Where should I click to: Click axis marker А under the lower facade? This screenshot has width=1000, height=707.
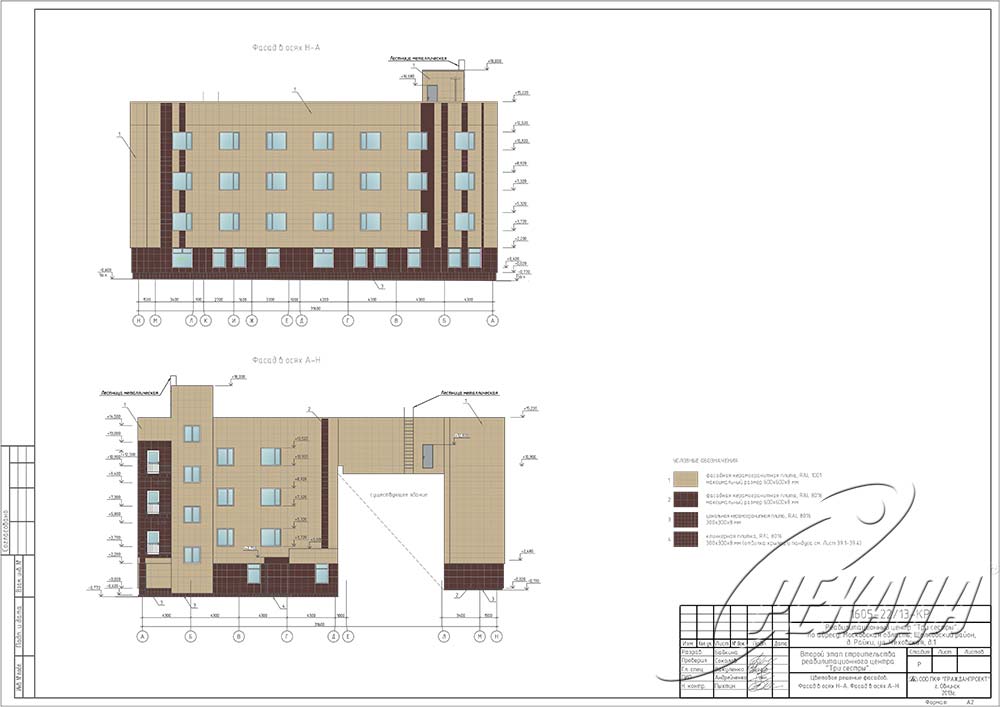coord(142,636)
